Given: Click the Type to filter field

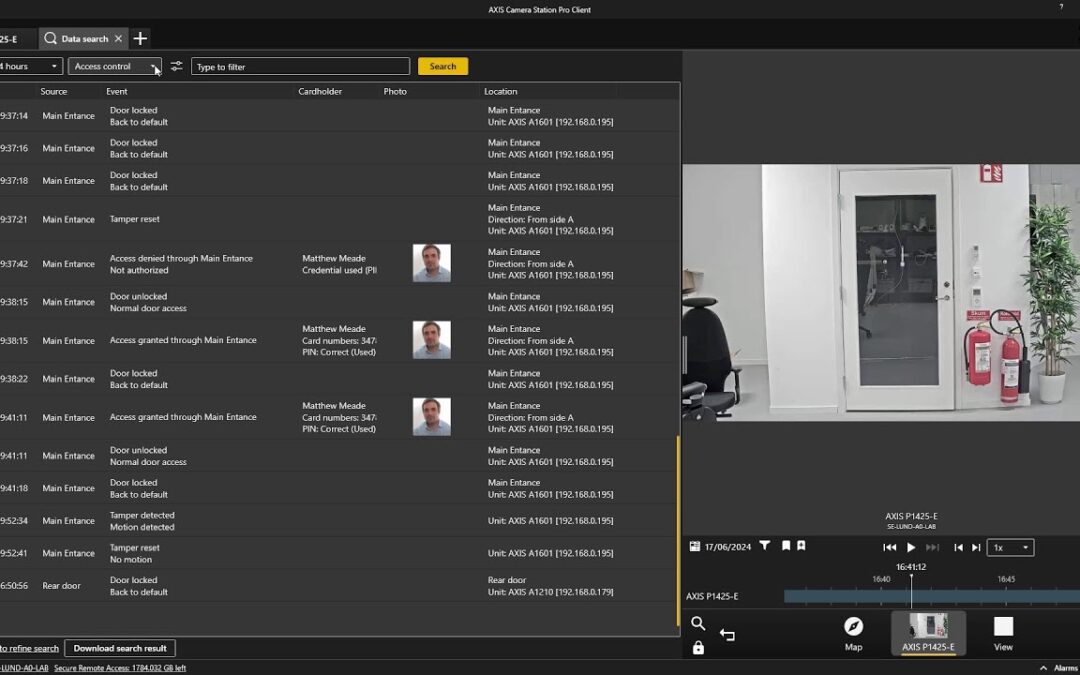Looking at the screenshot, I should 300,66.
